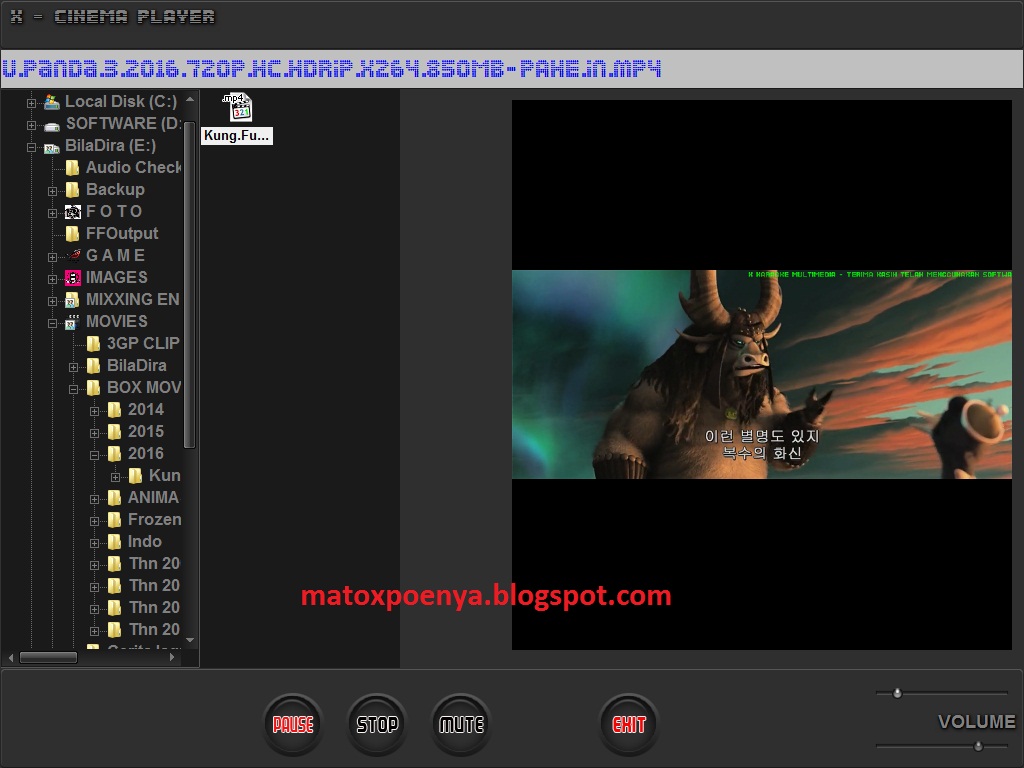Click the G A M E folder icon
This screenshot has height=768, width=1024.
point(73,255)
